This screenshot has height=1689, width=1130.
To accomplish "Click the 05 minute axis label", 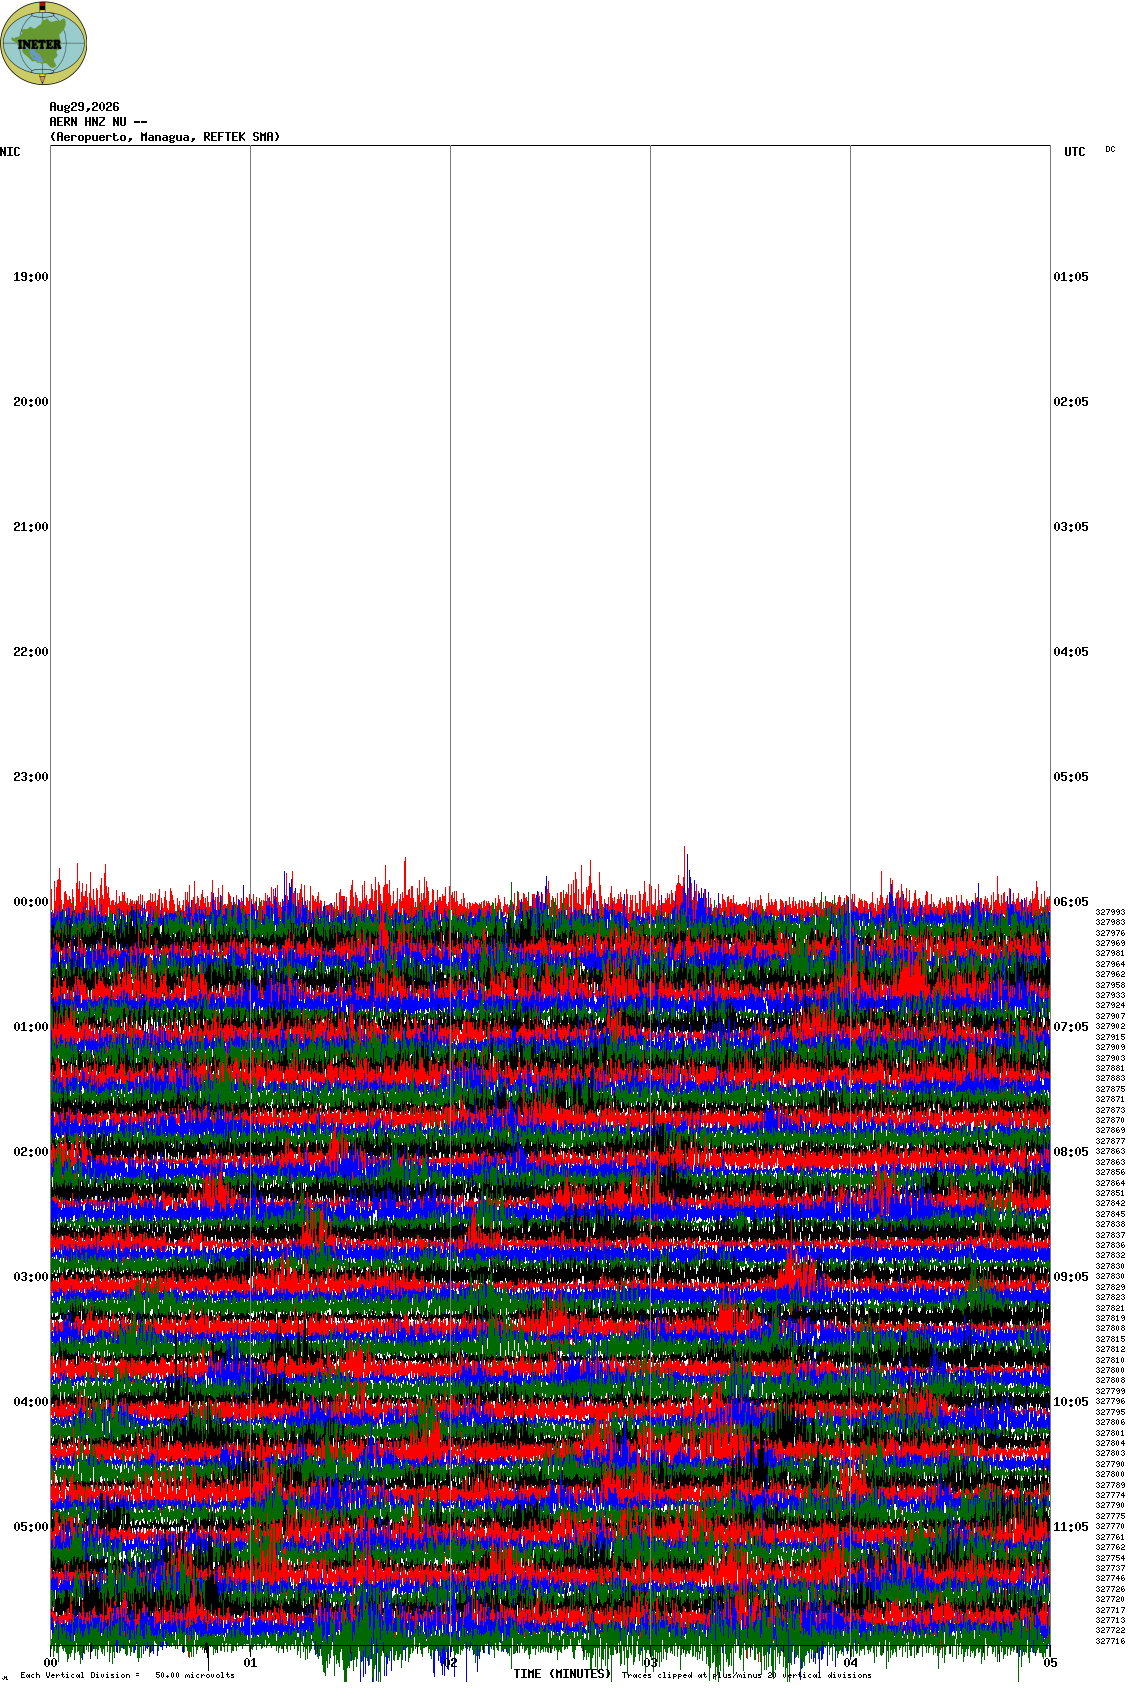I will pos(1050,1664).
